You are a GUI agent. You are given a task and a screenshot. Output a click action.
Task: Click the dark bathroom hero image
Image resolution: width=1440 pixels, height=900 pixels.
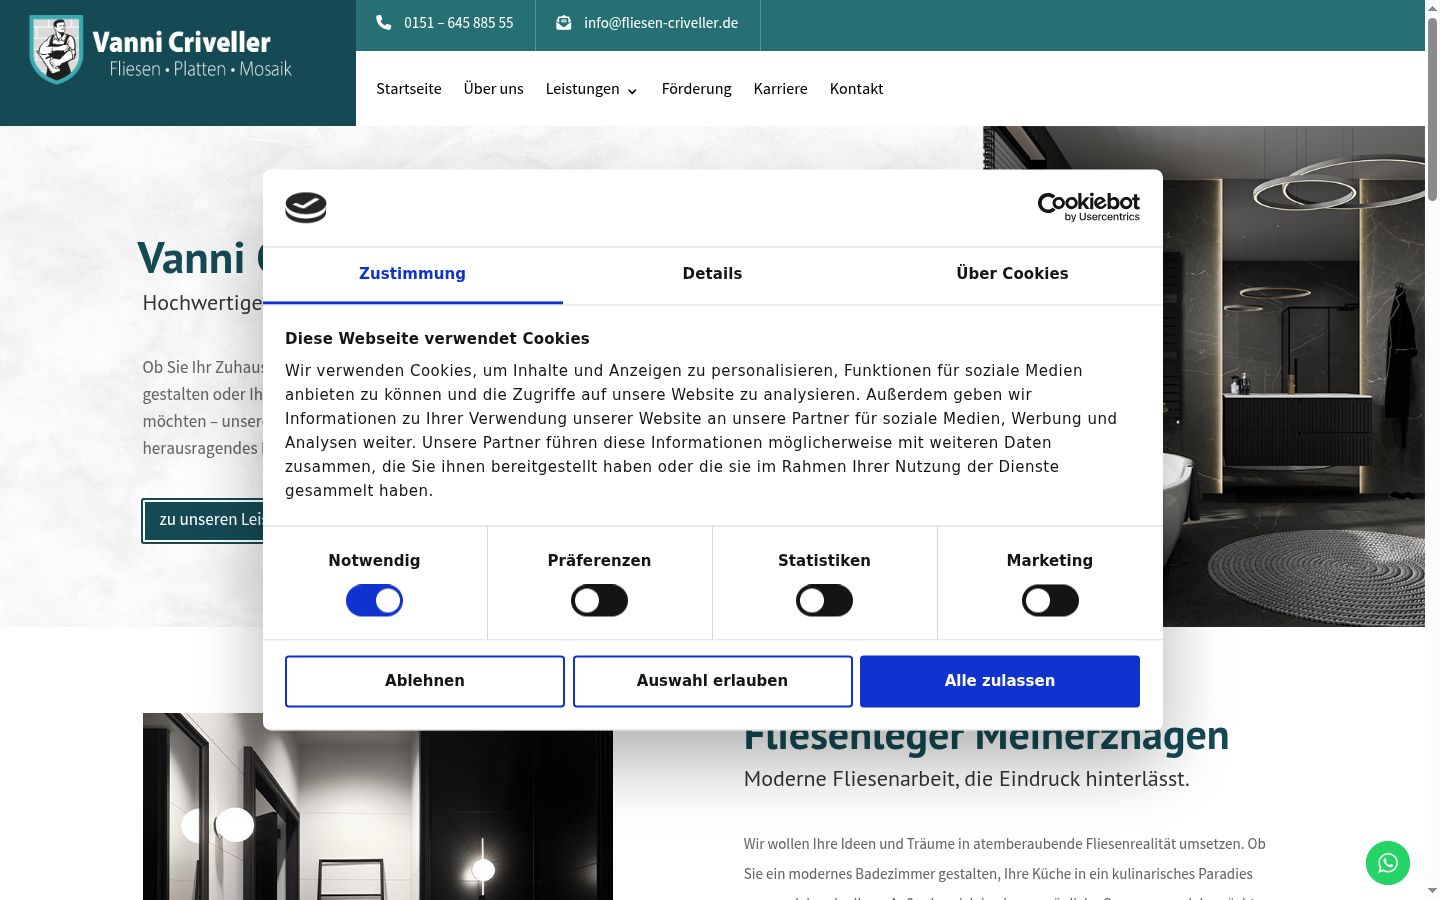coord(1294,376)
